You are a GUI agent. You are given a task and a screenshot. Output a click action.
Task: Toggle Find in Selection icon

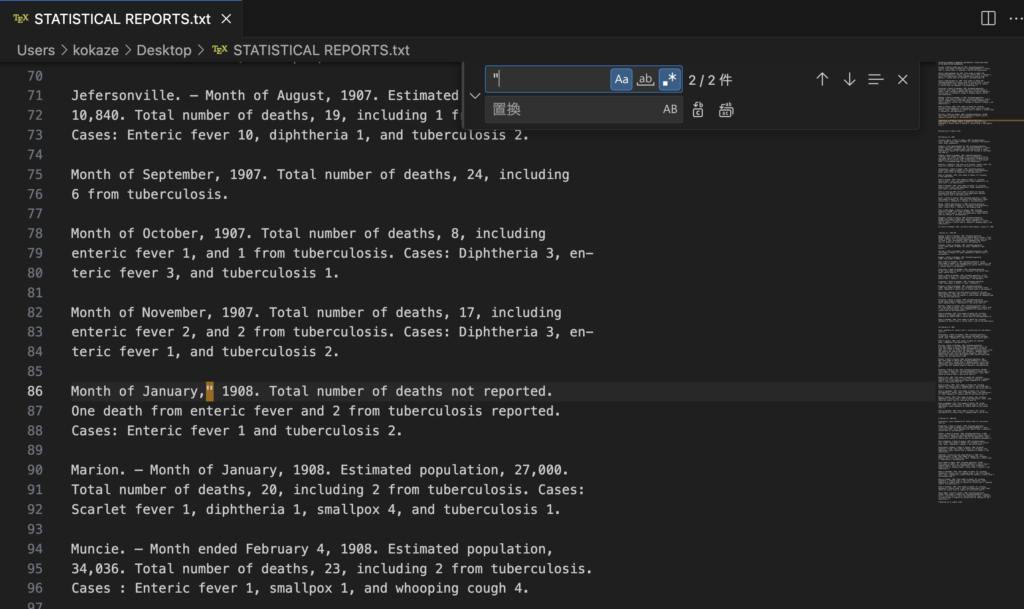(x=876, y=79)
